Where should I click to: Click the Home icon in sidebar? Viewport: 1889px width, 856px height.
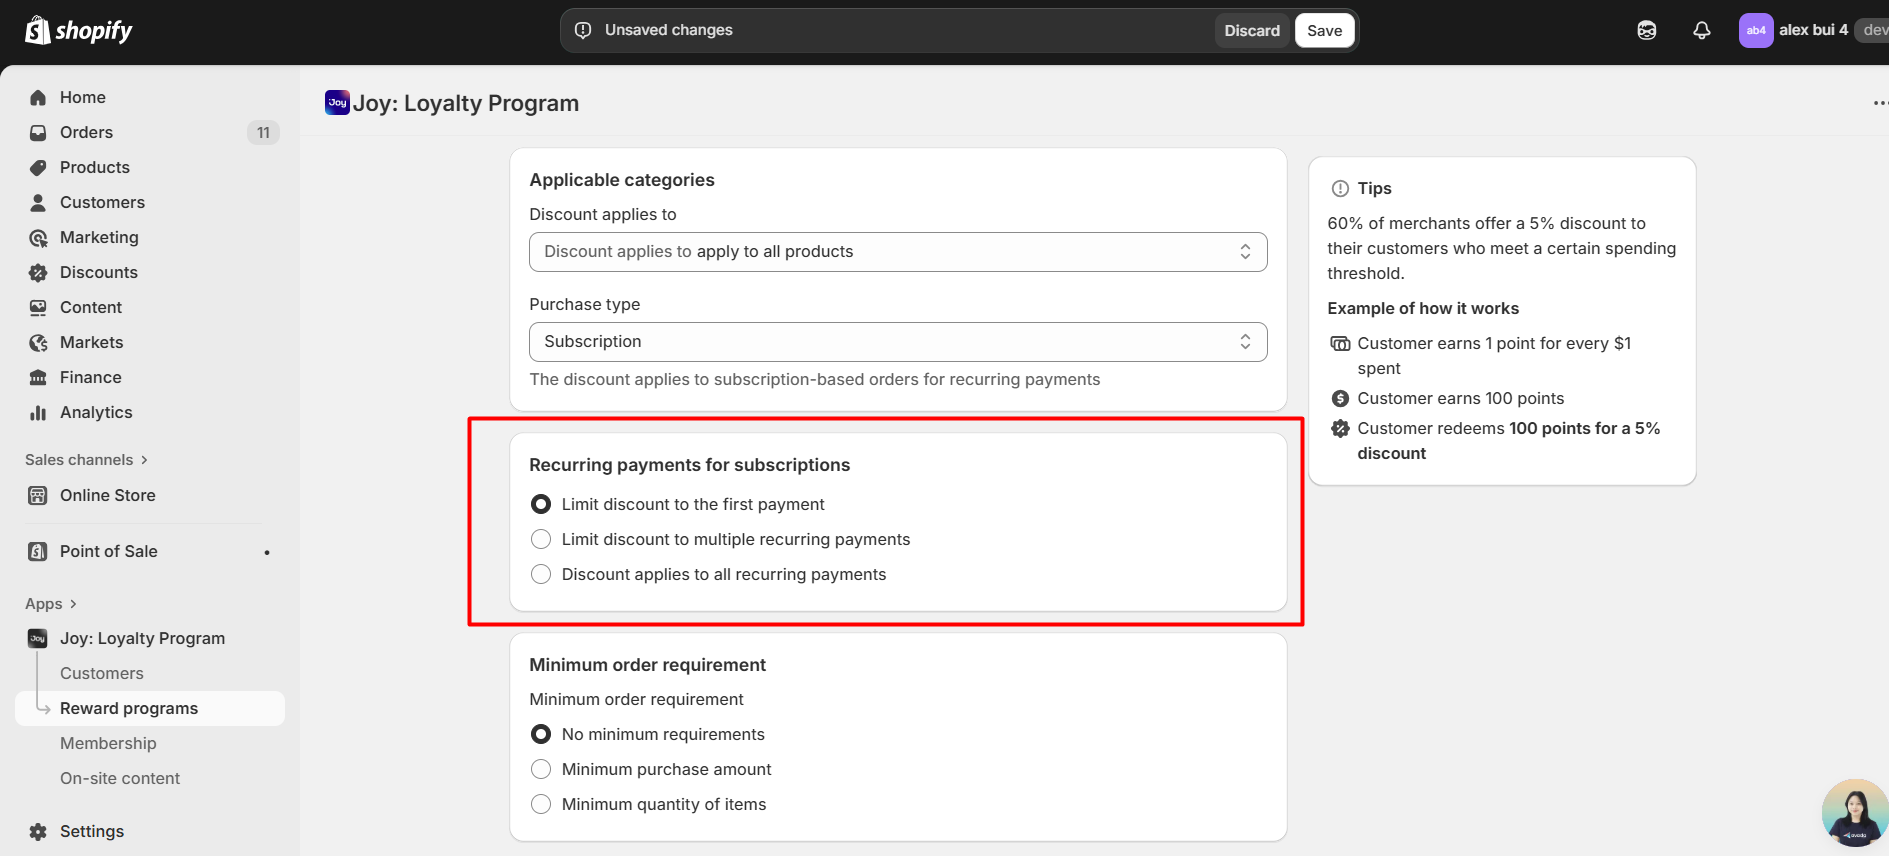pyautogui.click(x=38, y=98)
